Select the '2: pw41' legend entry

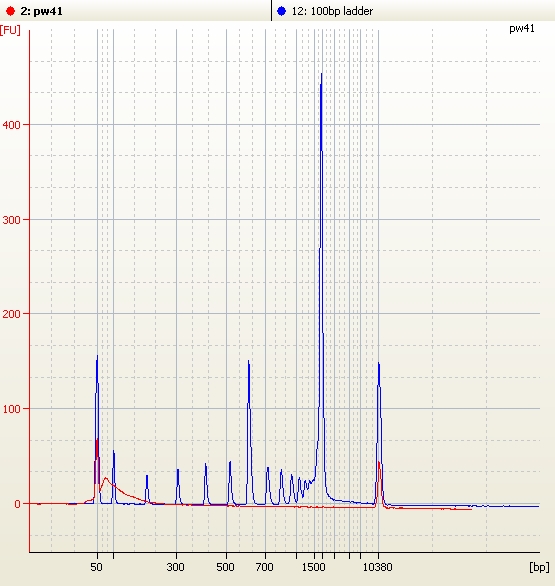41,11
